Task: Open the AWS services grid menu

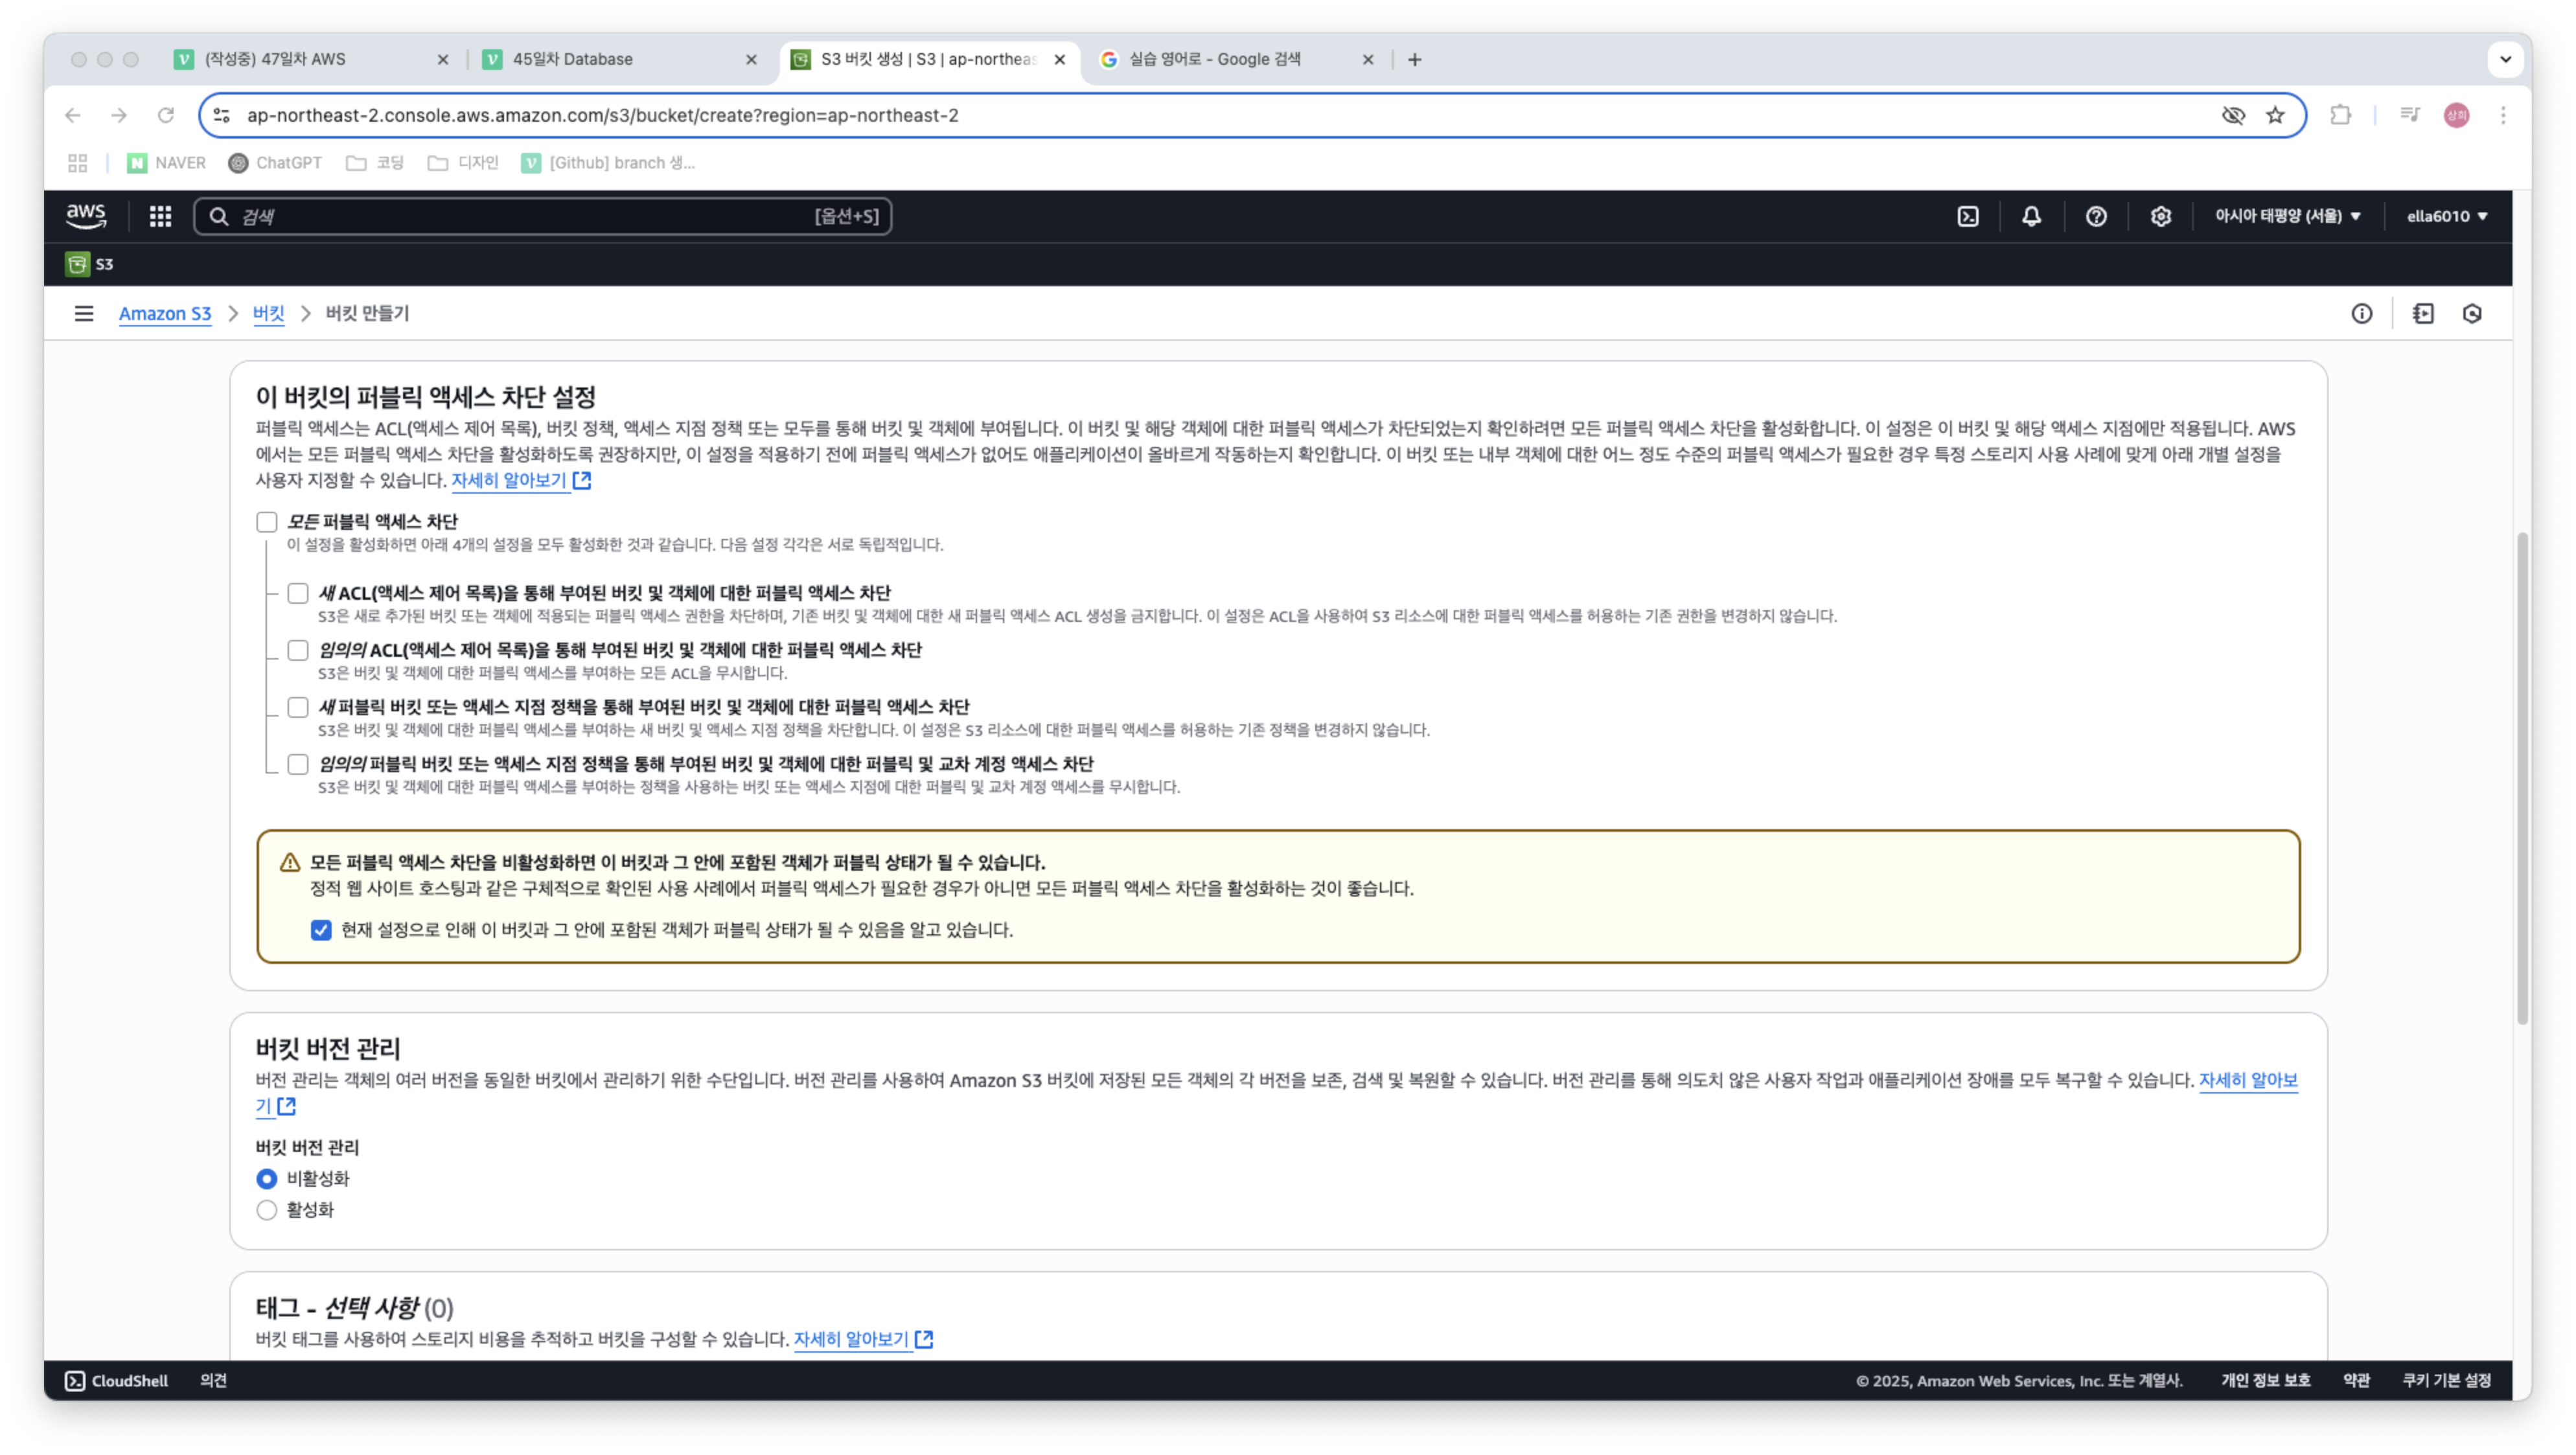Action: click(160, 216)
